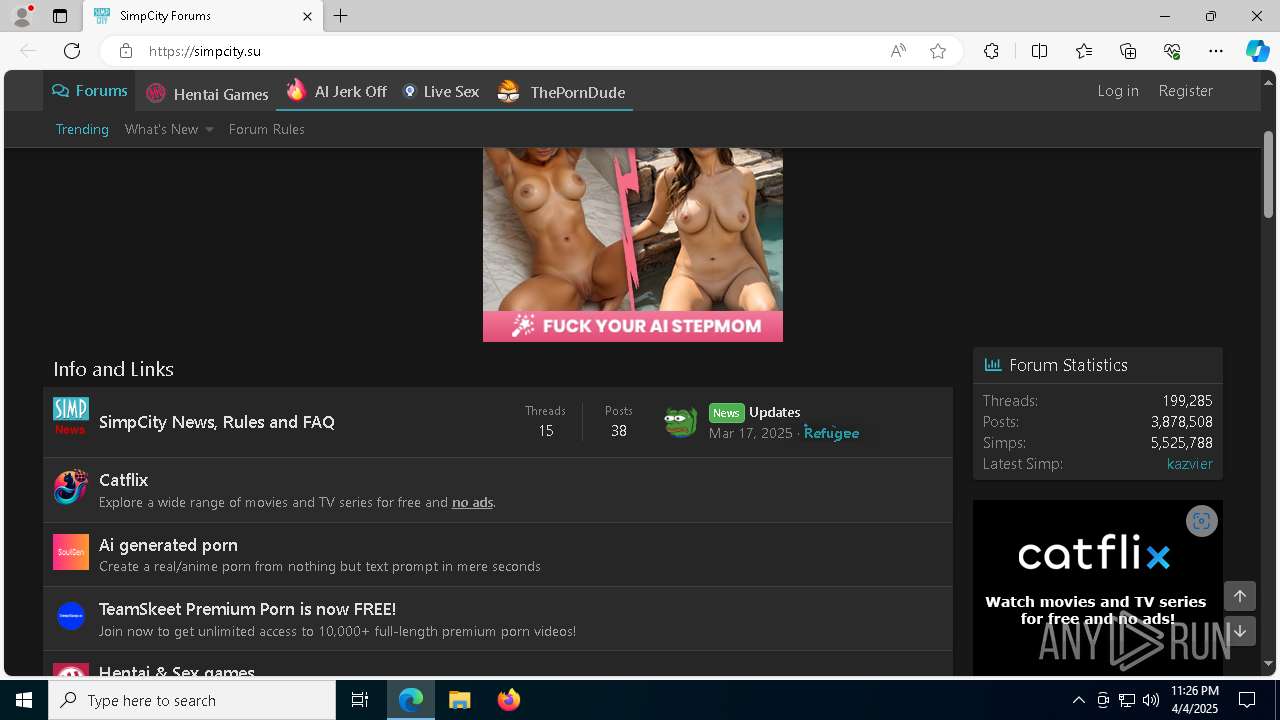Open the AI Jerk Off nav link

[337, 91]
